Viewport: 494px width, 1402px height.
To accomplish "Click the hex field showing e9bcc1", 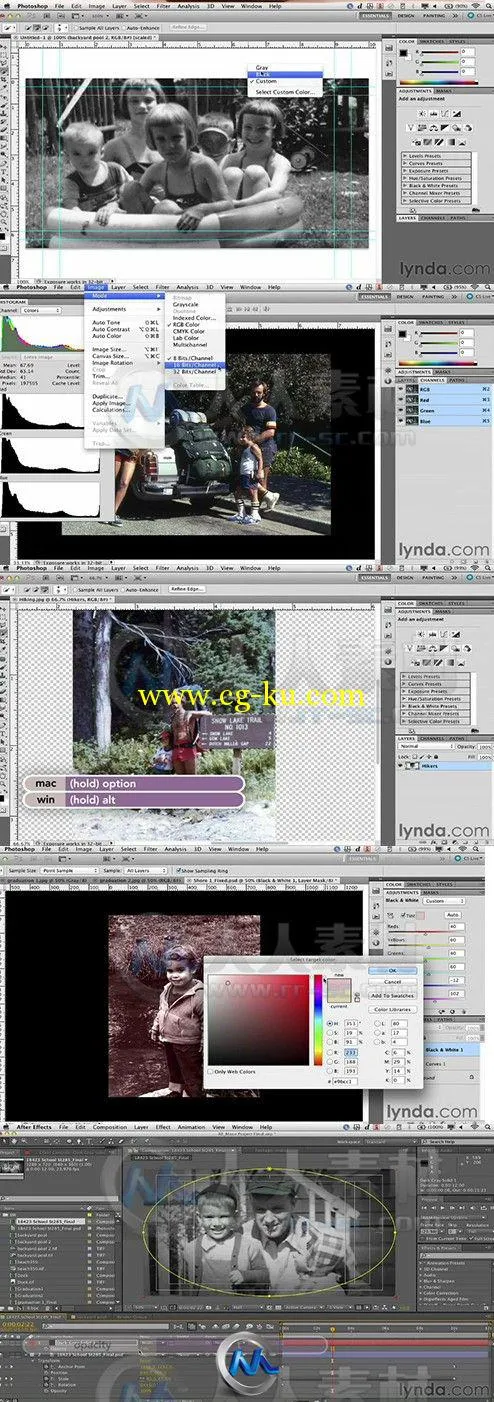I will 346,1080.
